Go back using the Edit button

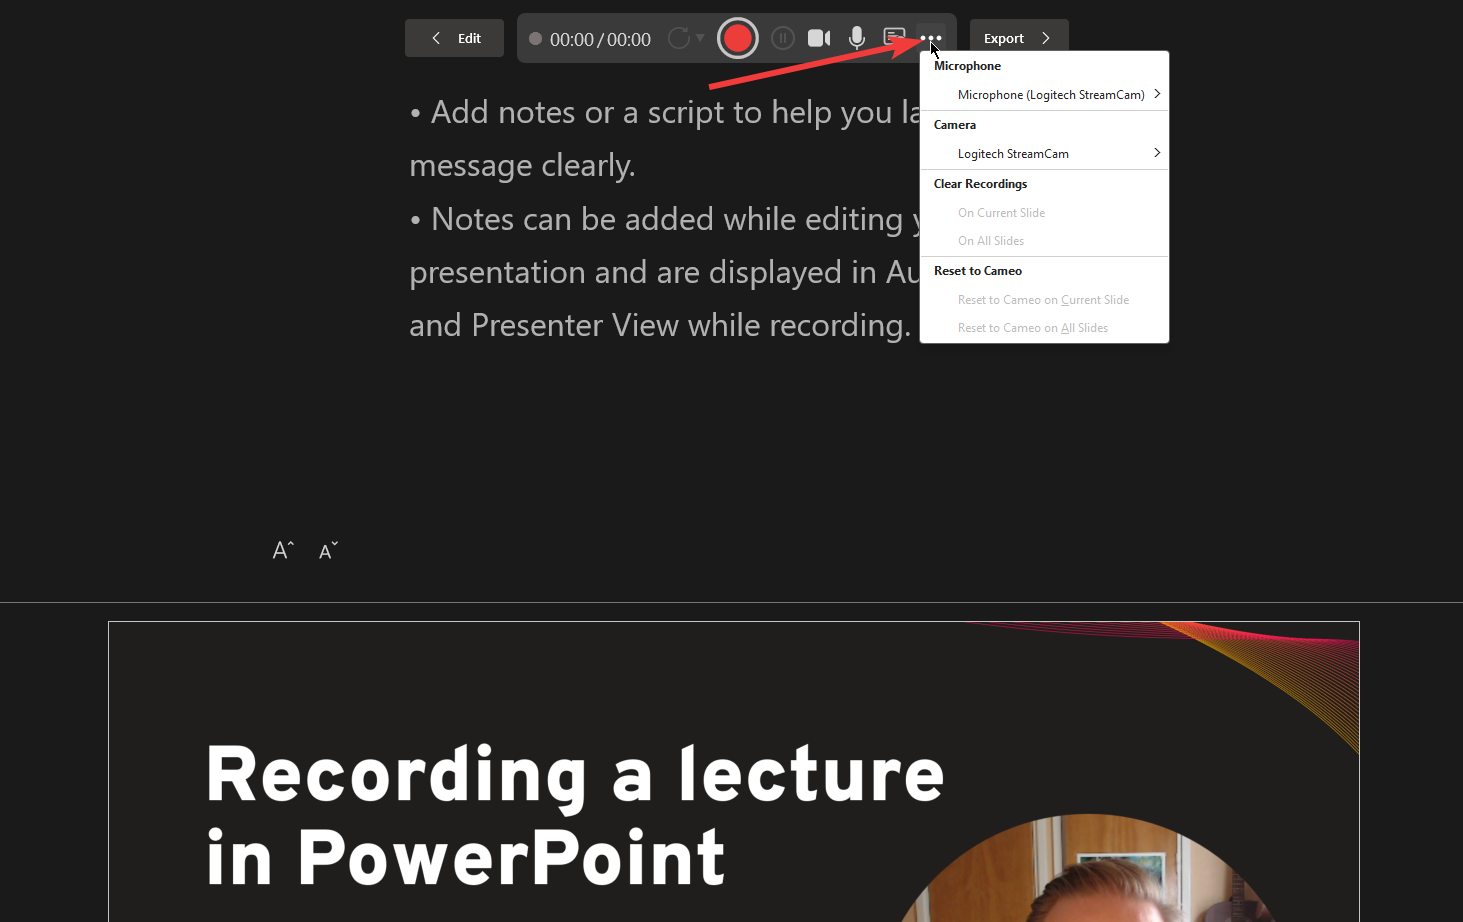[454, 38]
